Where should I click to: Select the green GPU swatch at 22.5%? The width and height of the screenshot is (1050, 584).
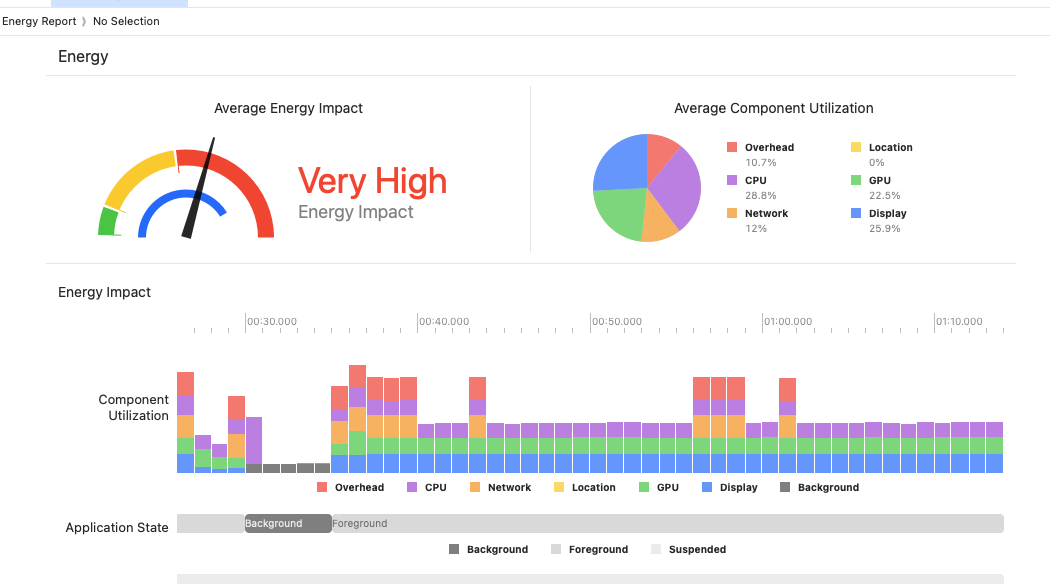[856, 181]
